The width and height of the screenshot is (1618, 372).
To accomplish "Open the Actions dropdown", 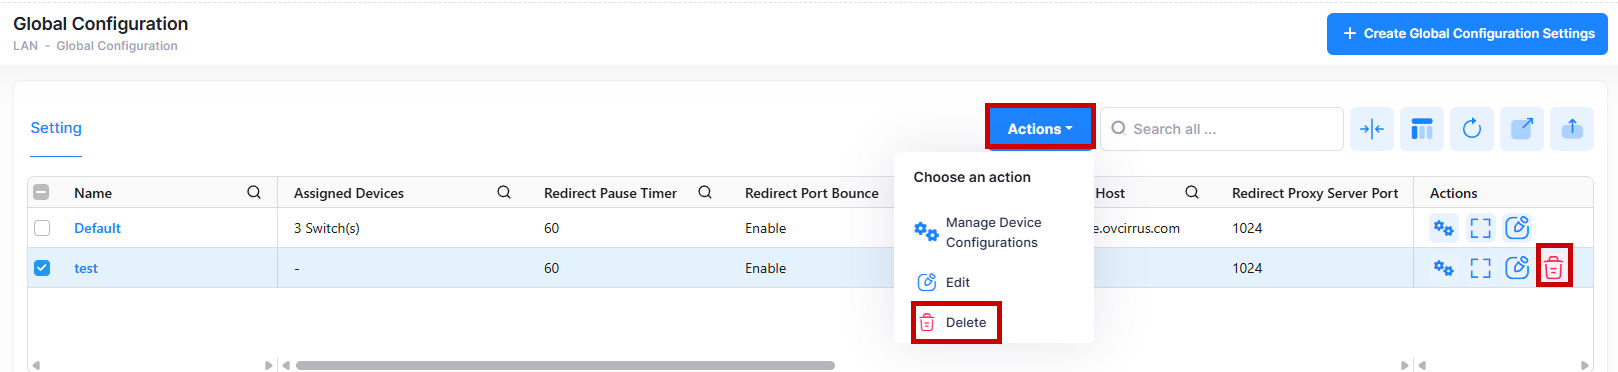I will 1040,129.
